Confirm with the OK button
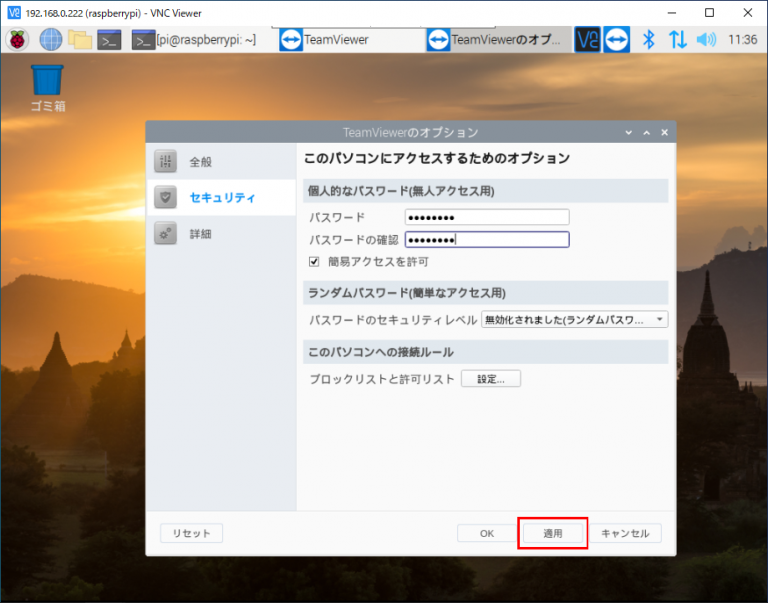This screenshot has height=603, width=768. pos(487,533)
